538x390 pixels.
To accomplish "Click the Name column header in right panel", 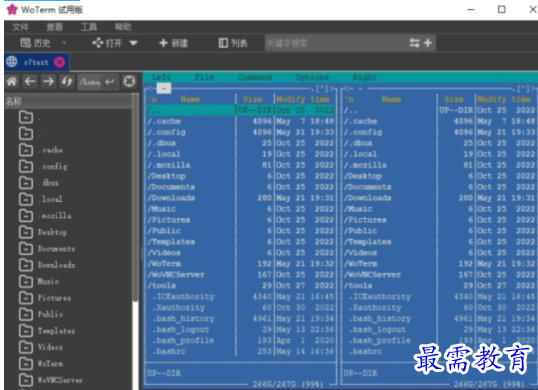I will pyautogui.click(x=391, y=99).
